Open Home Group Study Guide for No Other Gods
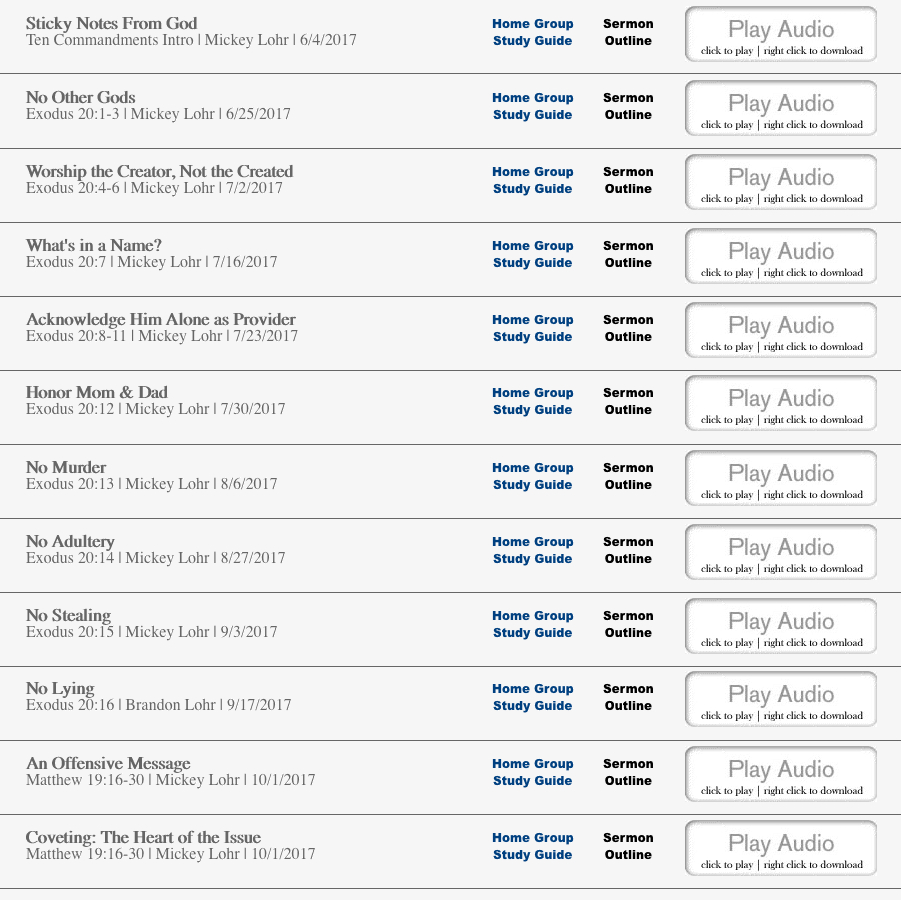This screenshot has width=901, height=900. tap(532, 106)
